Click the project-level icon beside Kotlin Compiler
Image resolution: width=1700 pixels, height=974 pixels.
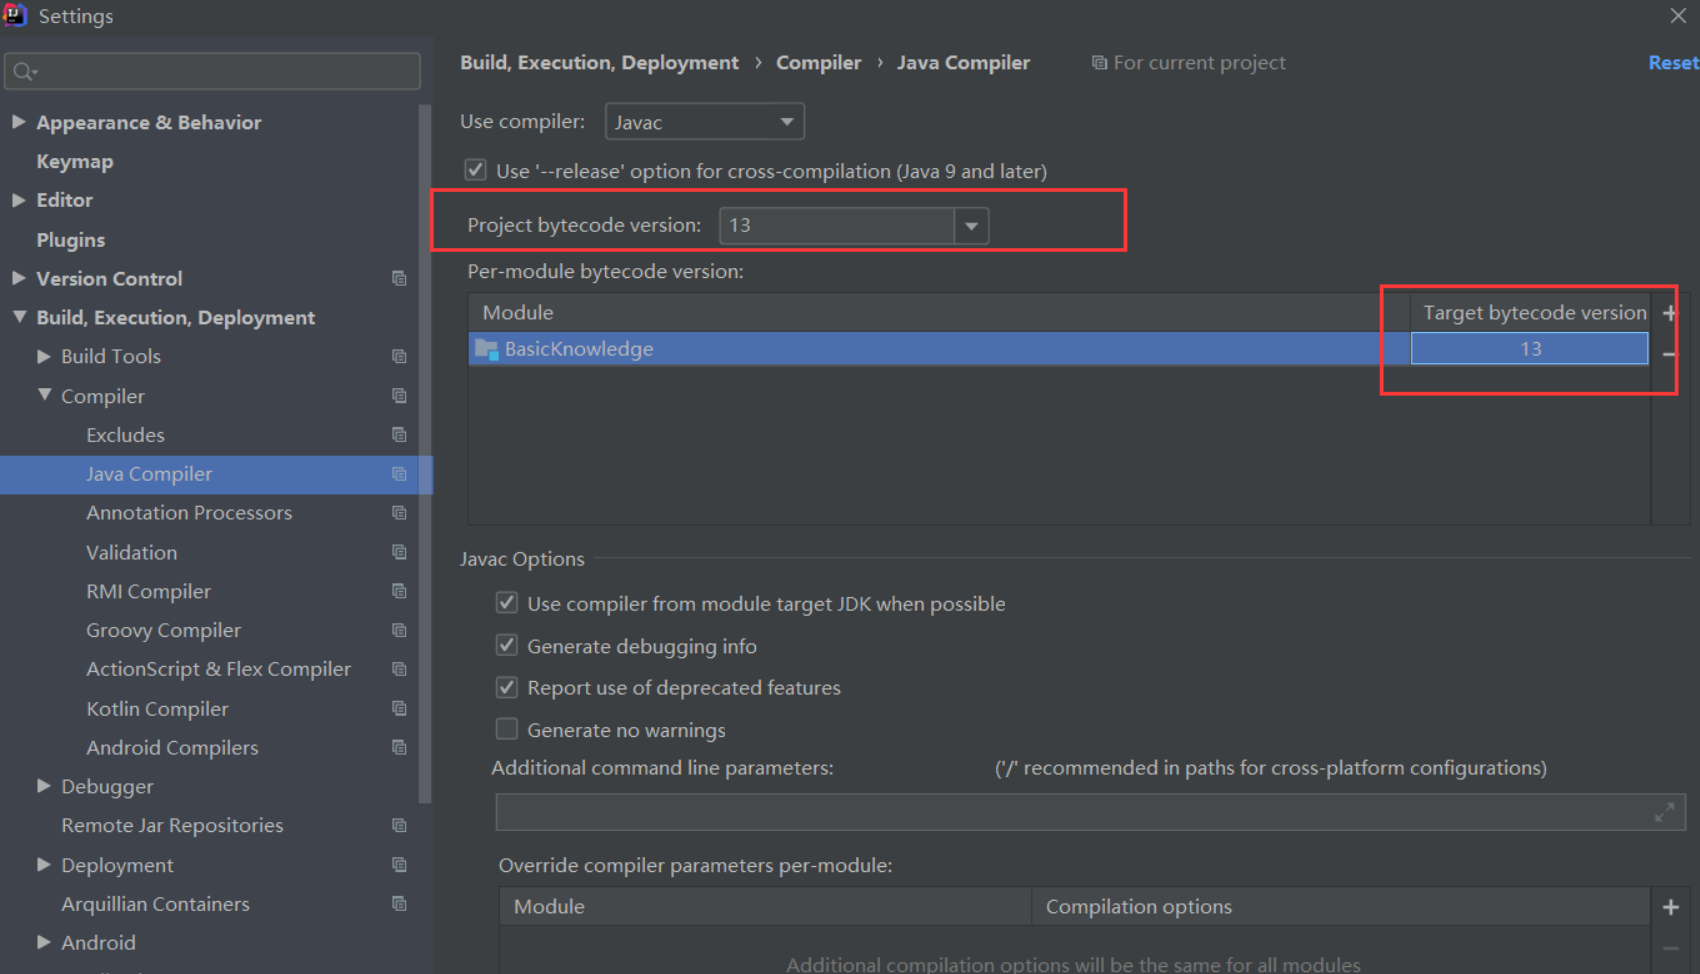pos(399,708)
